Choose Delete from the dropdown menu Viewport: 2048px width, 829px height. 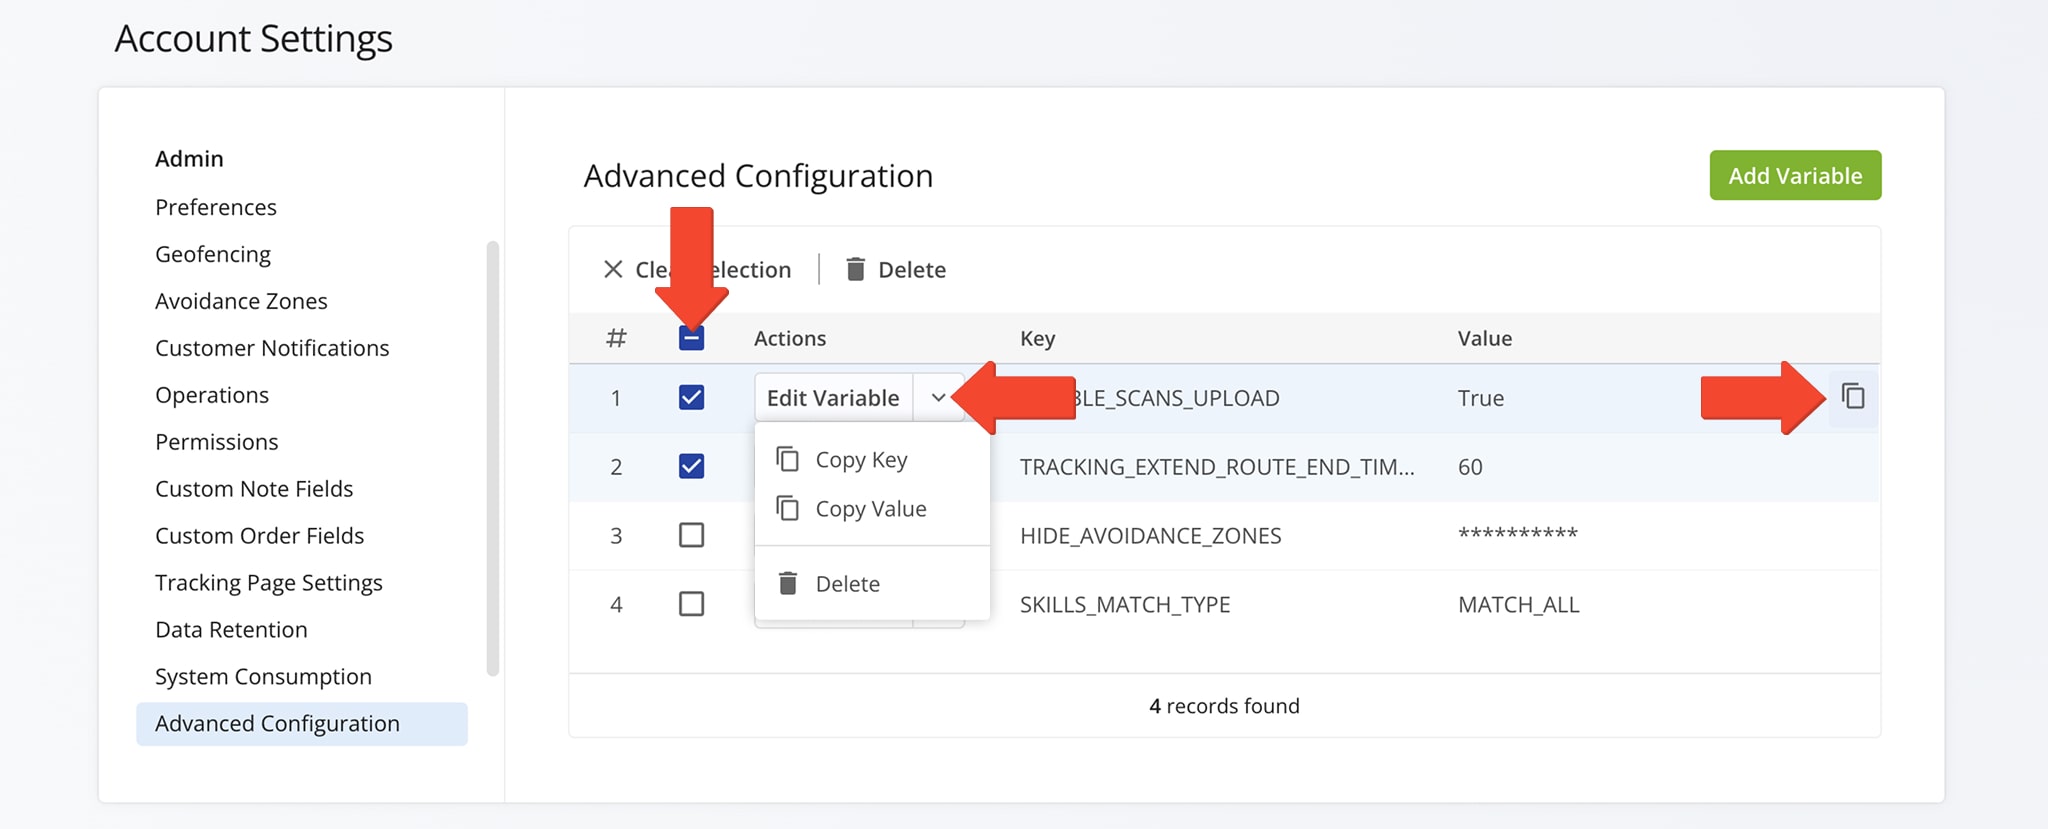click(x=847, y=583)
